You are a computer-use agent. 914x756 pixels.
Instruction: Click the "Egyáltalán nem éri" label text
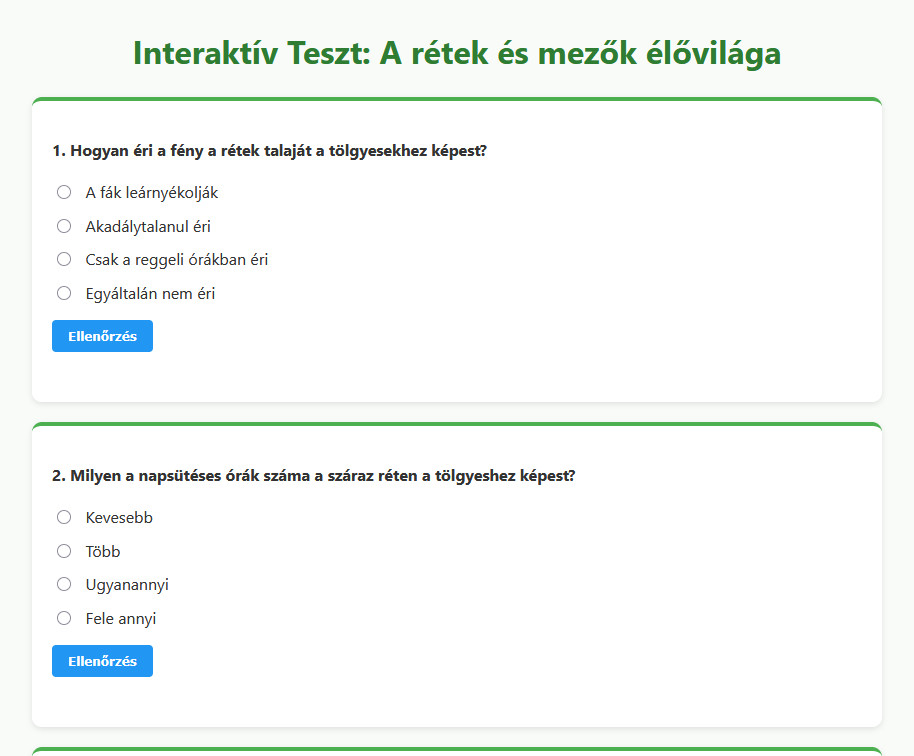click(x=150, y=294)
